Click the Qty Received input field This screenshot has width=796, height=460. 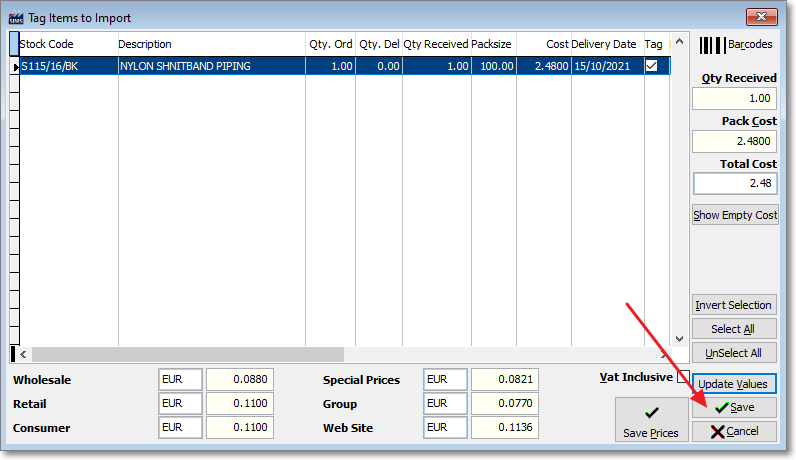(x=734, y=98)
